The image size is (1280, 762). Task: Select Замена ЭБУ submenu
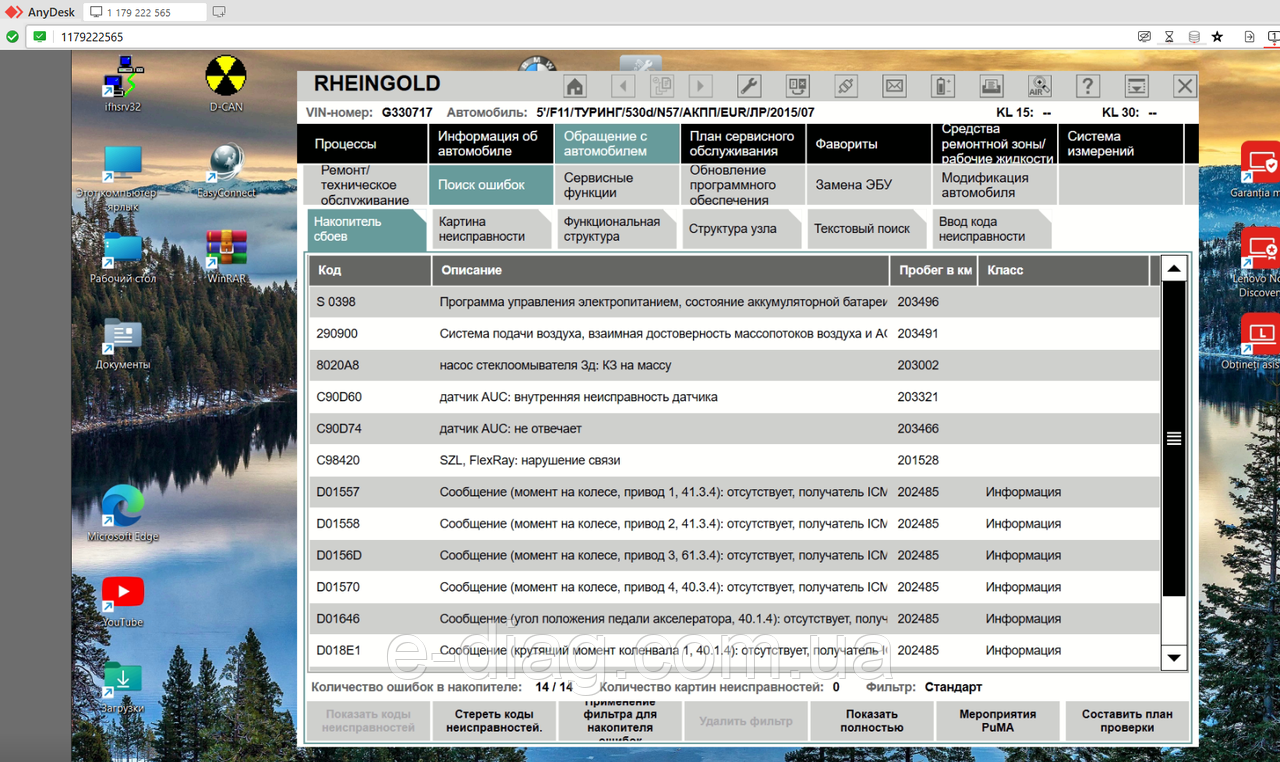[x=869, y=185]
